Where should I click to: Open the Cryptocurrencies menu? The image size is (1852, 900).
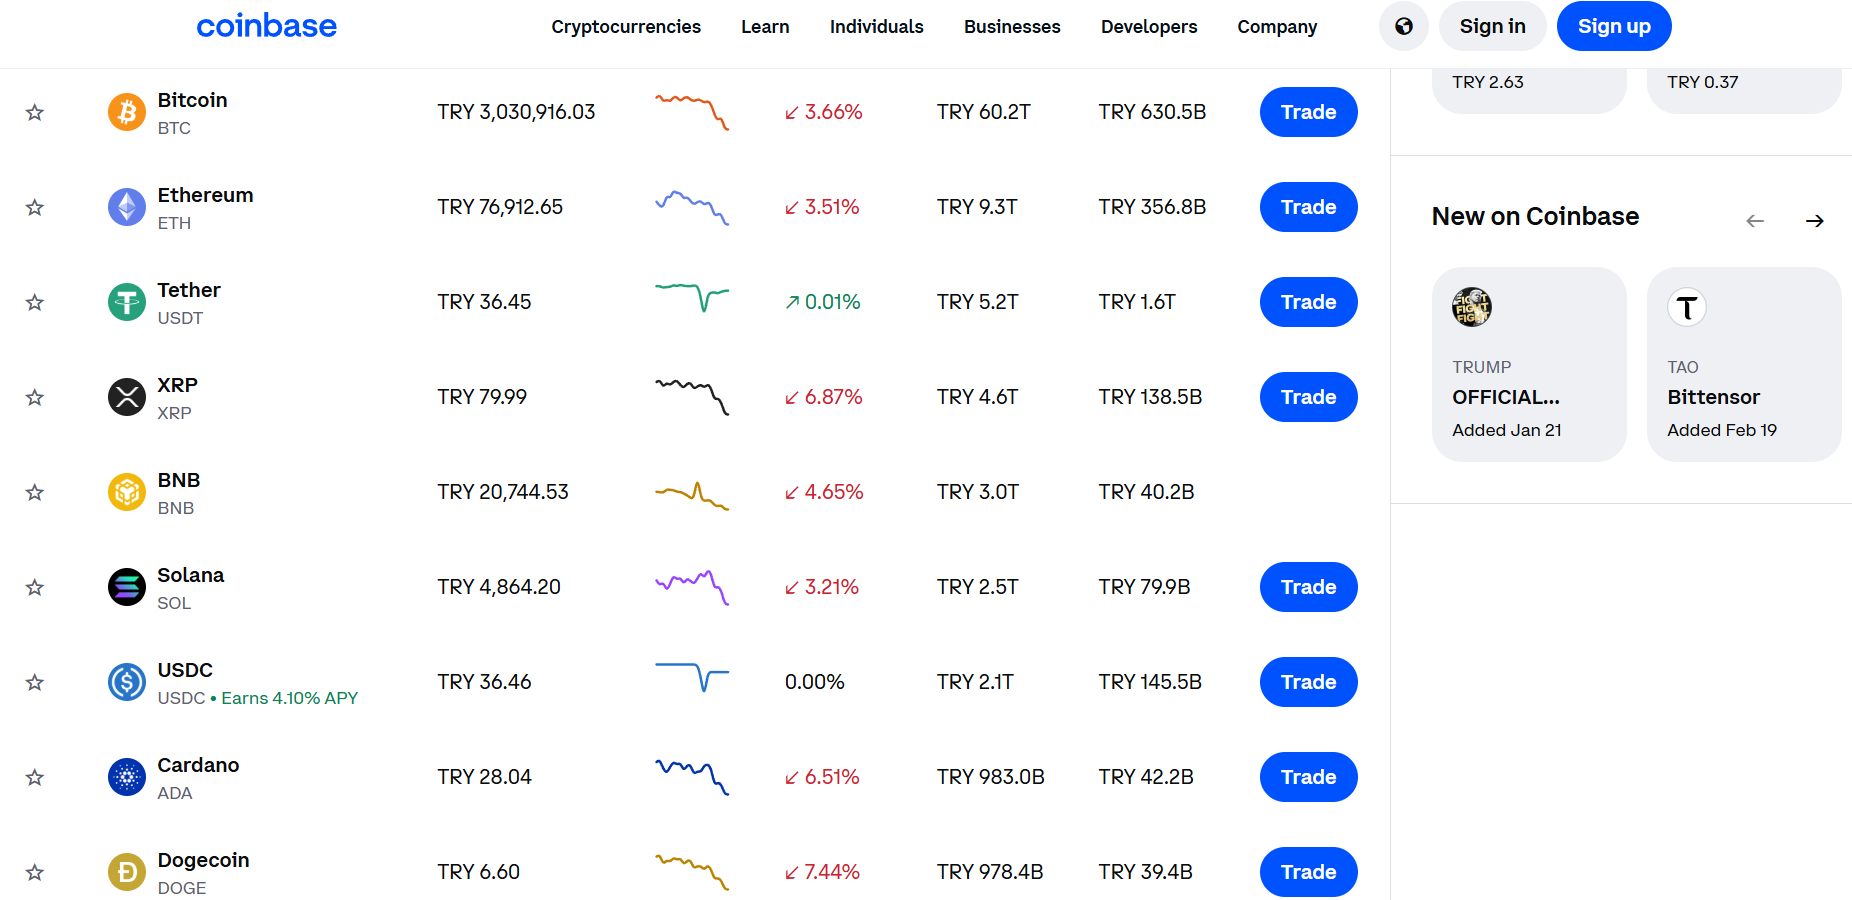coord(626,27)
